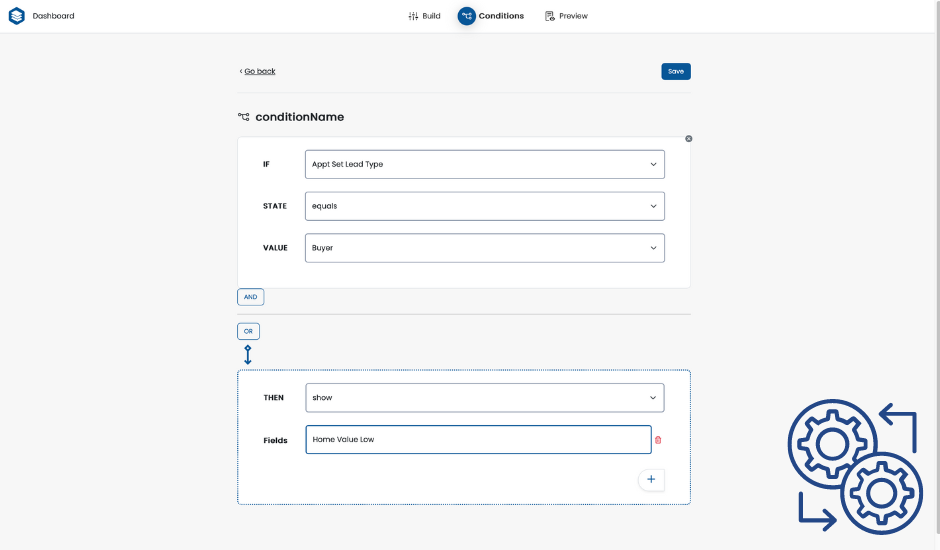The height and width of the screenshot is (550, 940).
Task: Open the Appt Set Lead Type dropdown
Action: point(484,164)
